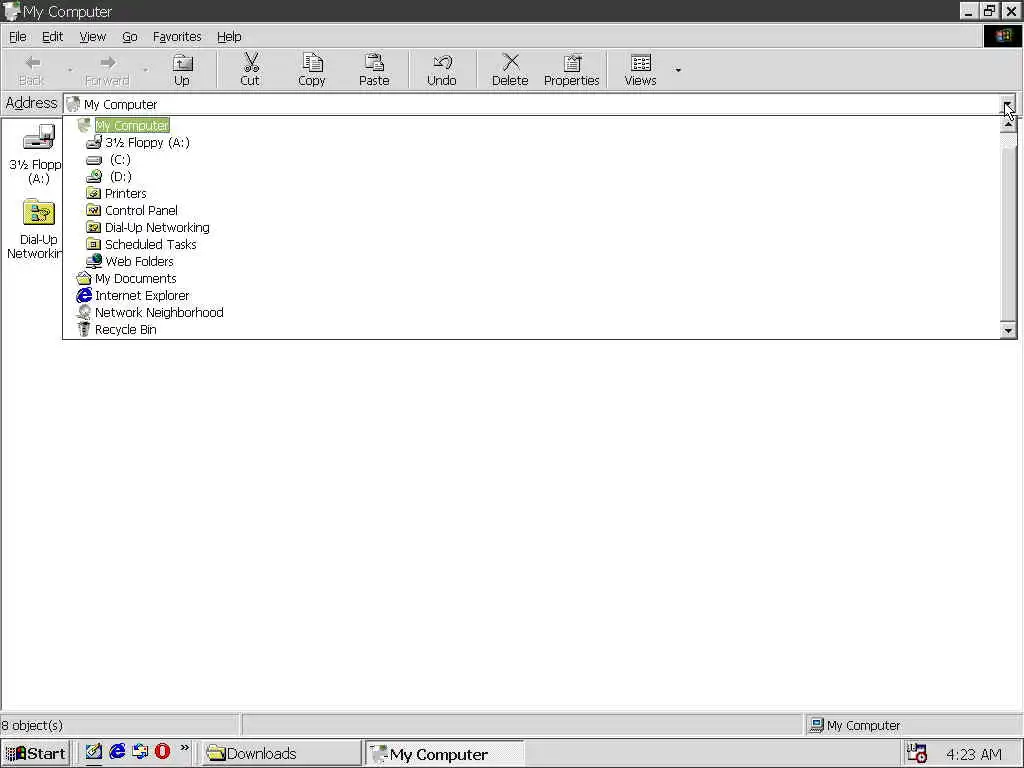Click dropdown list scroll-down arrow
Image resolution: width=1024 pixels, height=768 pixels.
(1008, 330)
